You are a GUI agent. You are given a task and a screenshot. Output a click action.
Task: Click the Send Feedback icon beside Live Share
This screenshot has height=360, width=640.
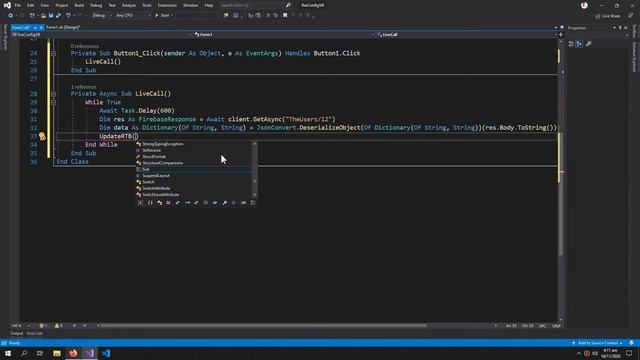pyautogui.click(x=631, y=16)
